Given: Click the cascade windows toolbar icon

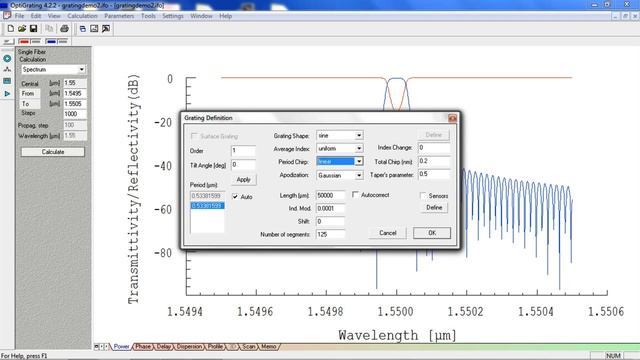Looking at the screenshot, I should tap(82, 29).
